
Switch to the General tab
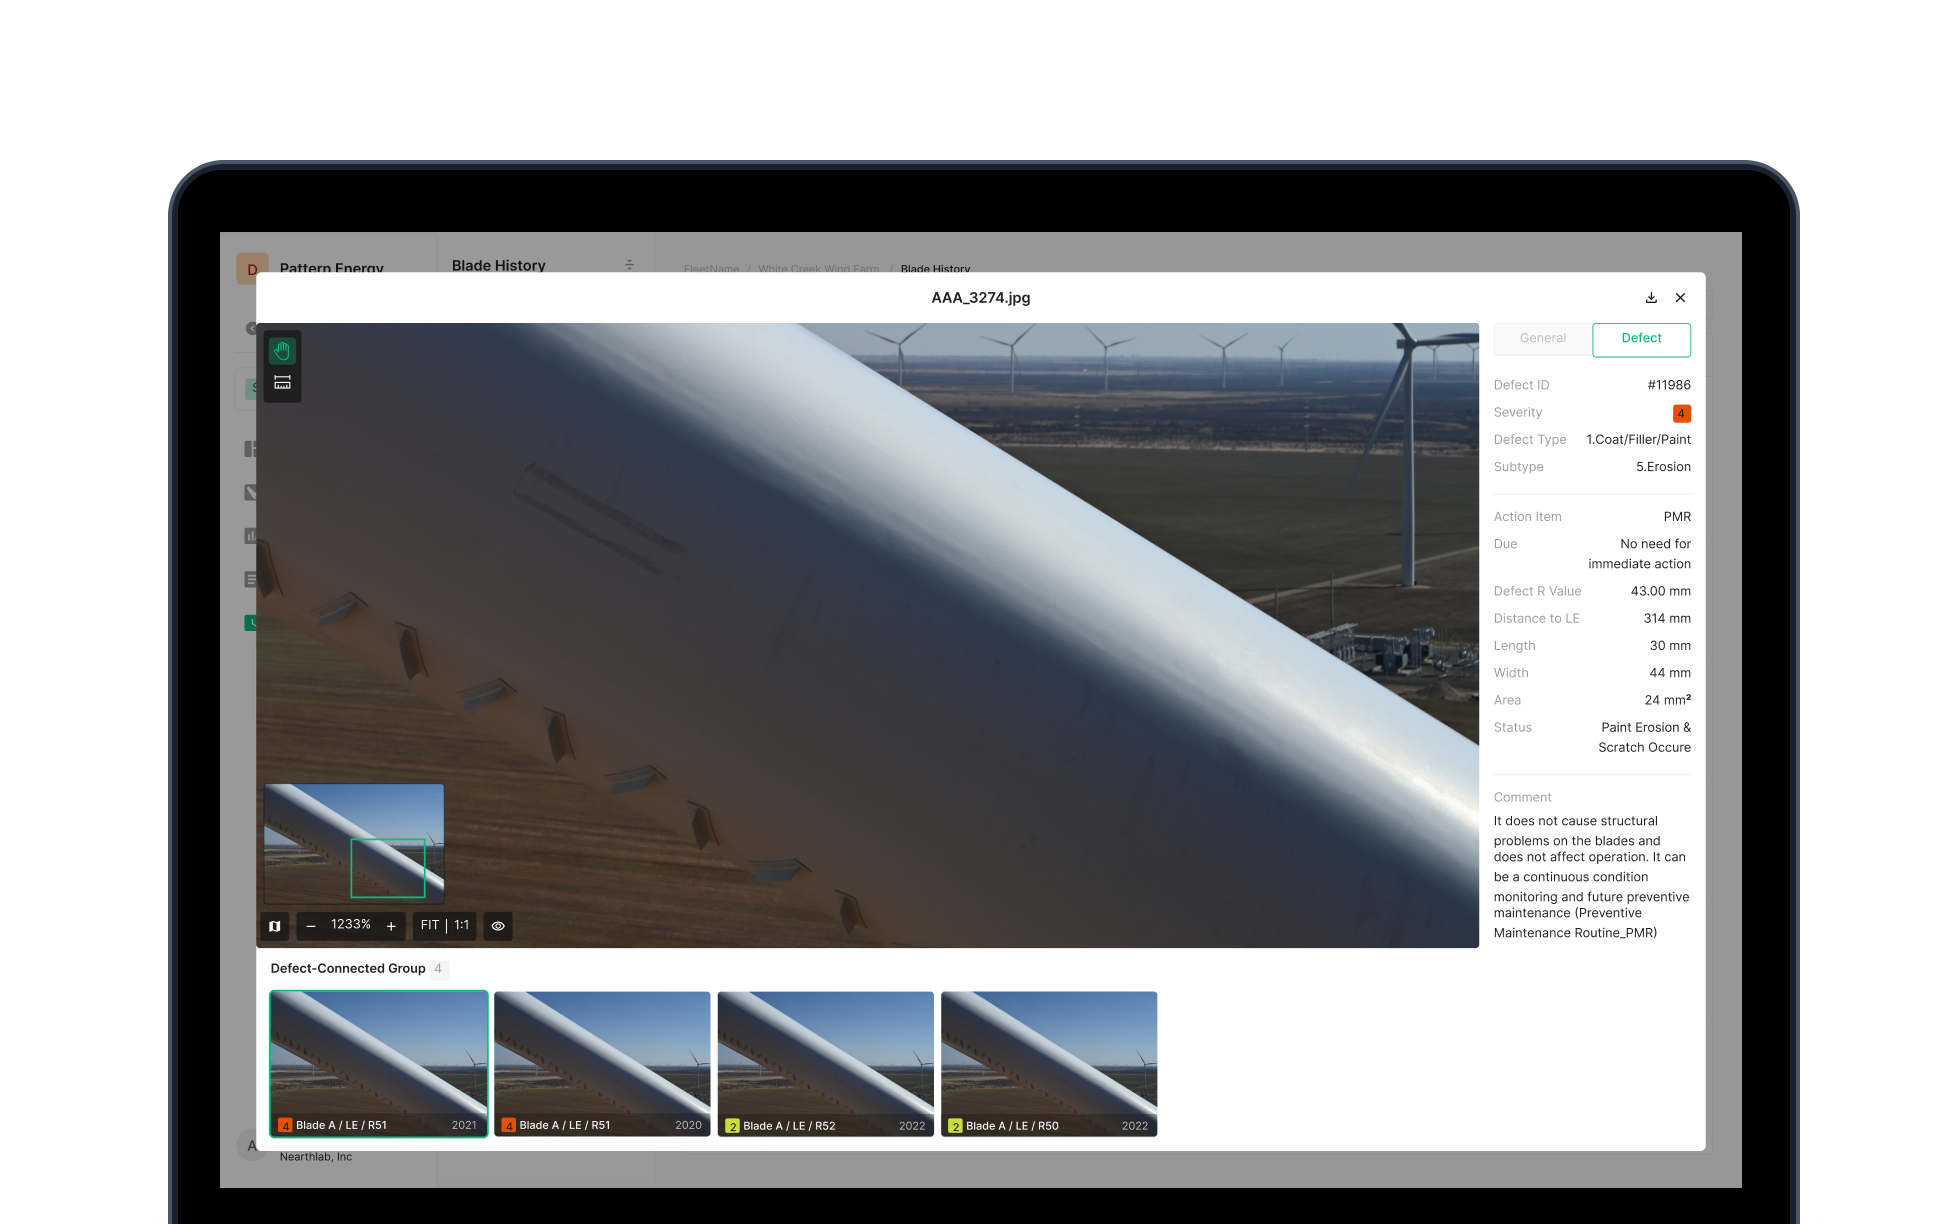click(x=1542, y=339)
